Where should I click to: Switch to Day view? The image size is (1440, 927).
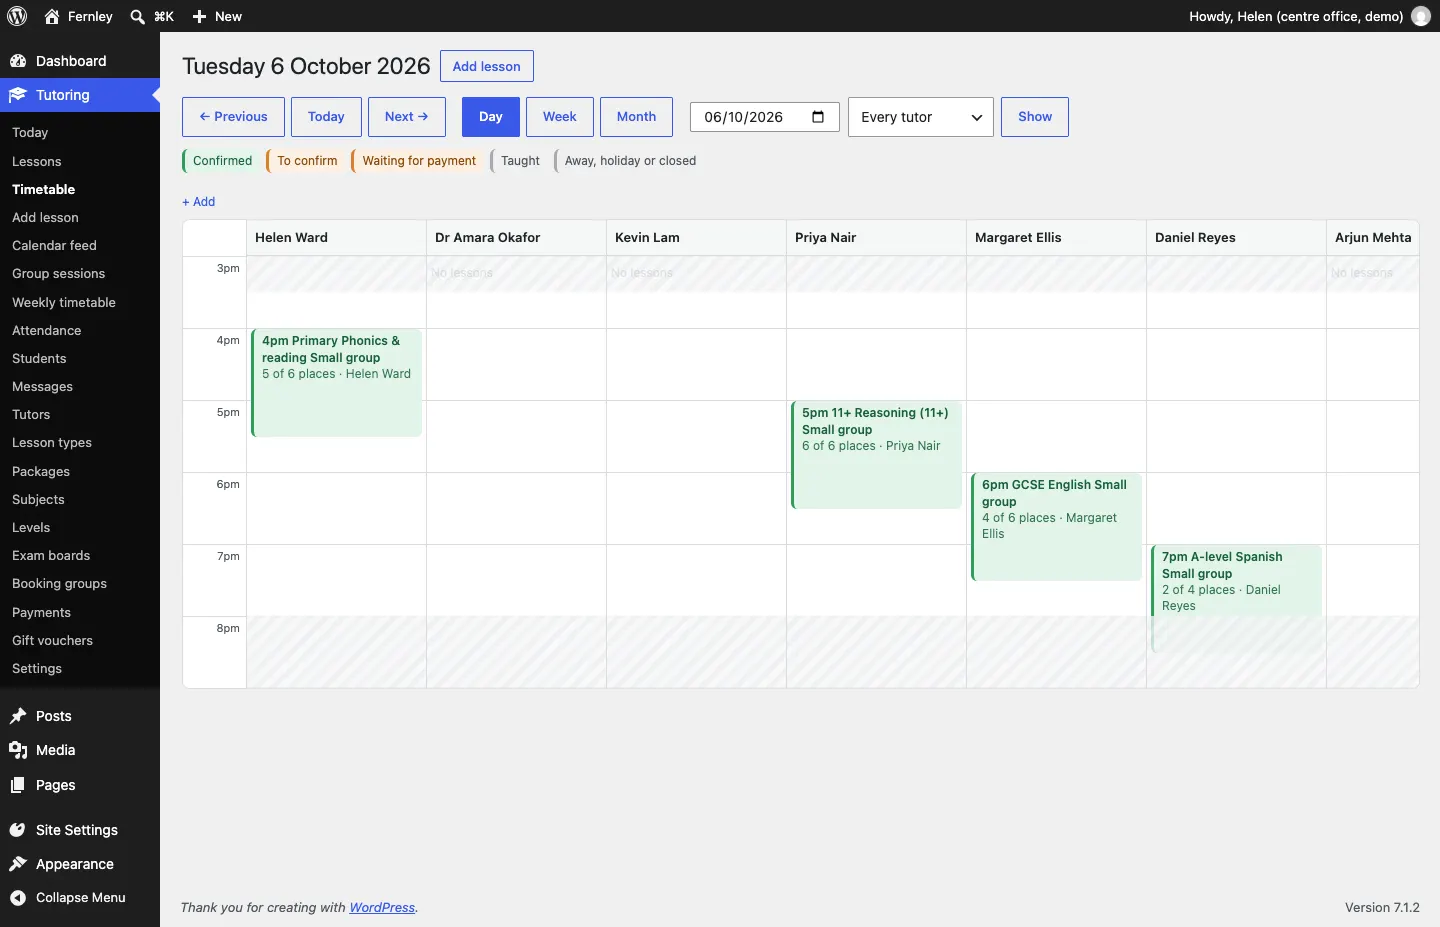point(491,117)
